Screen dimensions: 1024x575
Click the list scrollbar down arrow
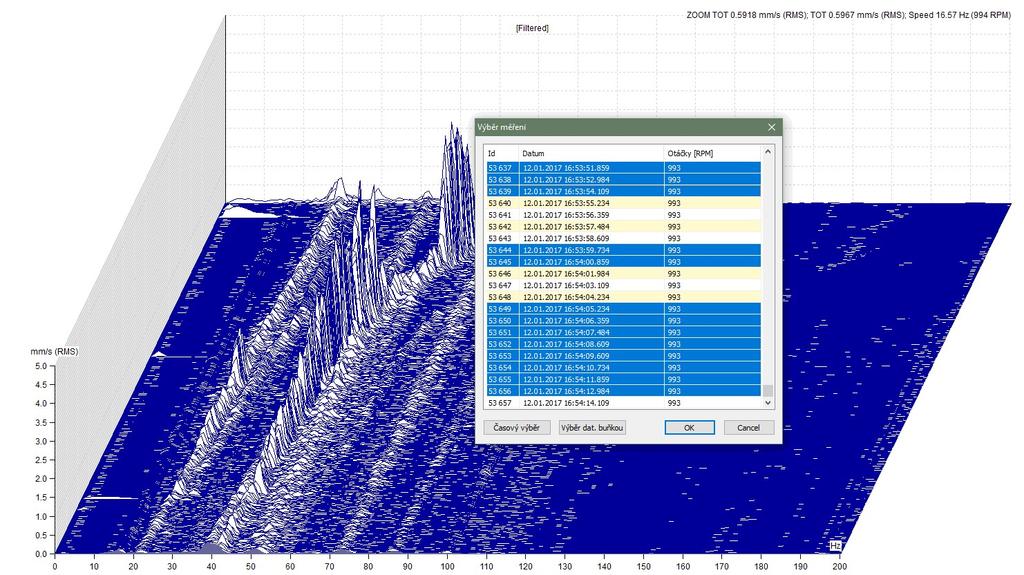coord(768,403)
